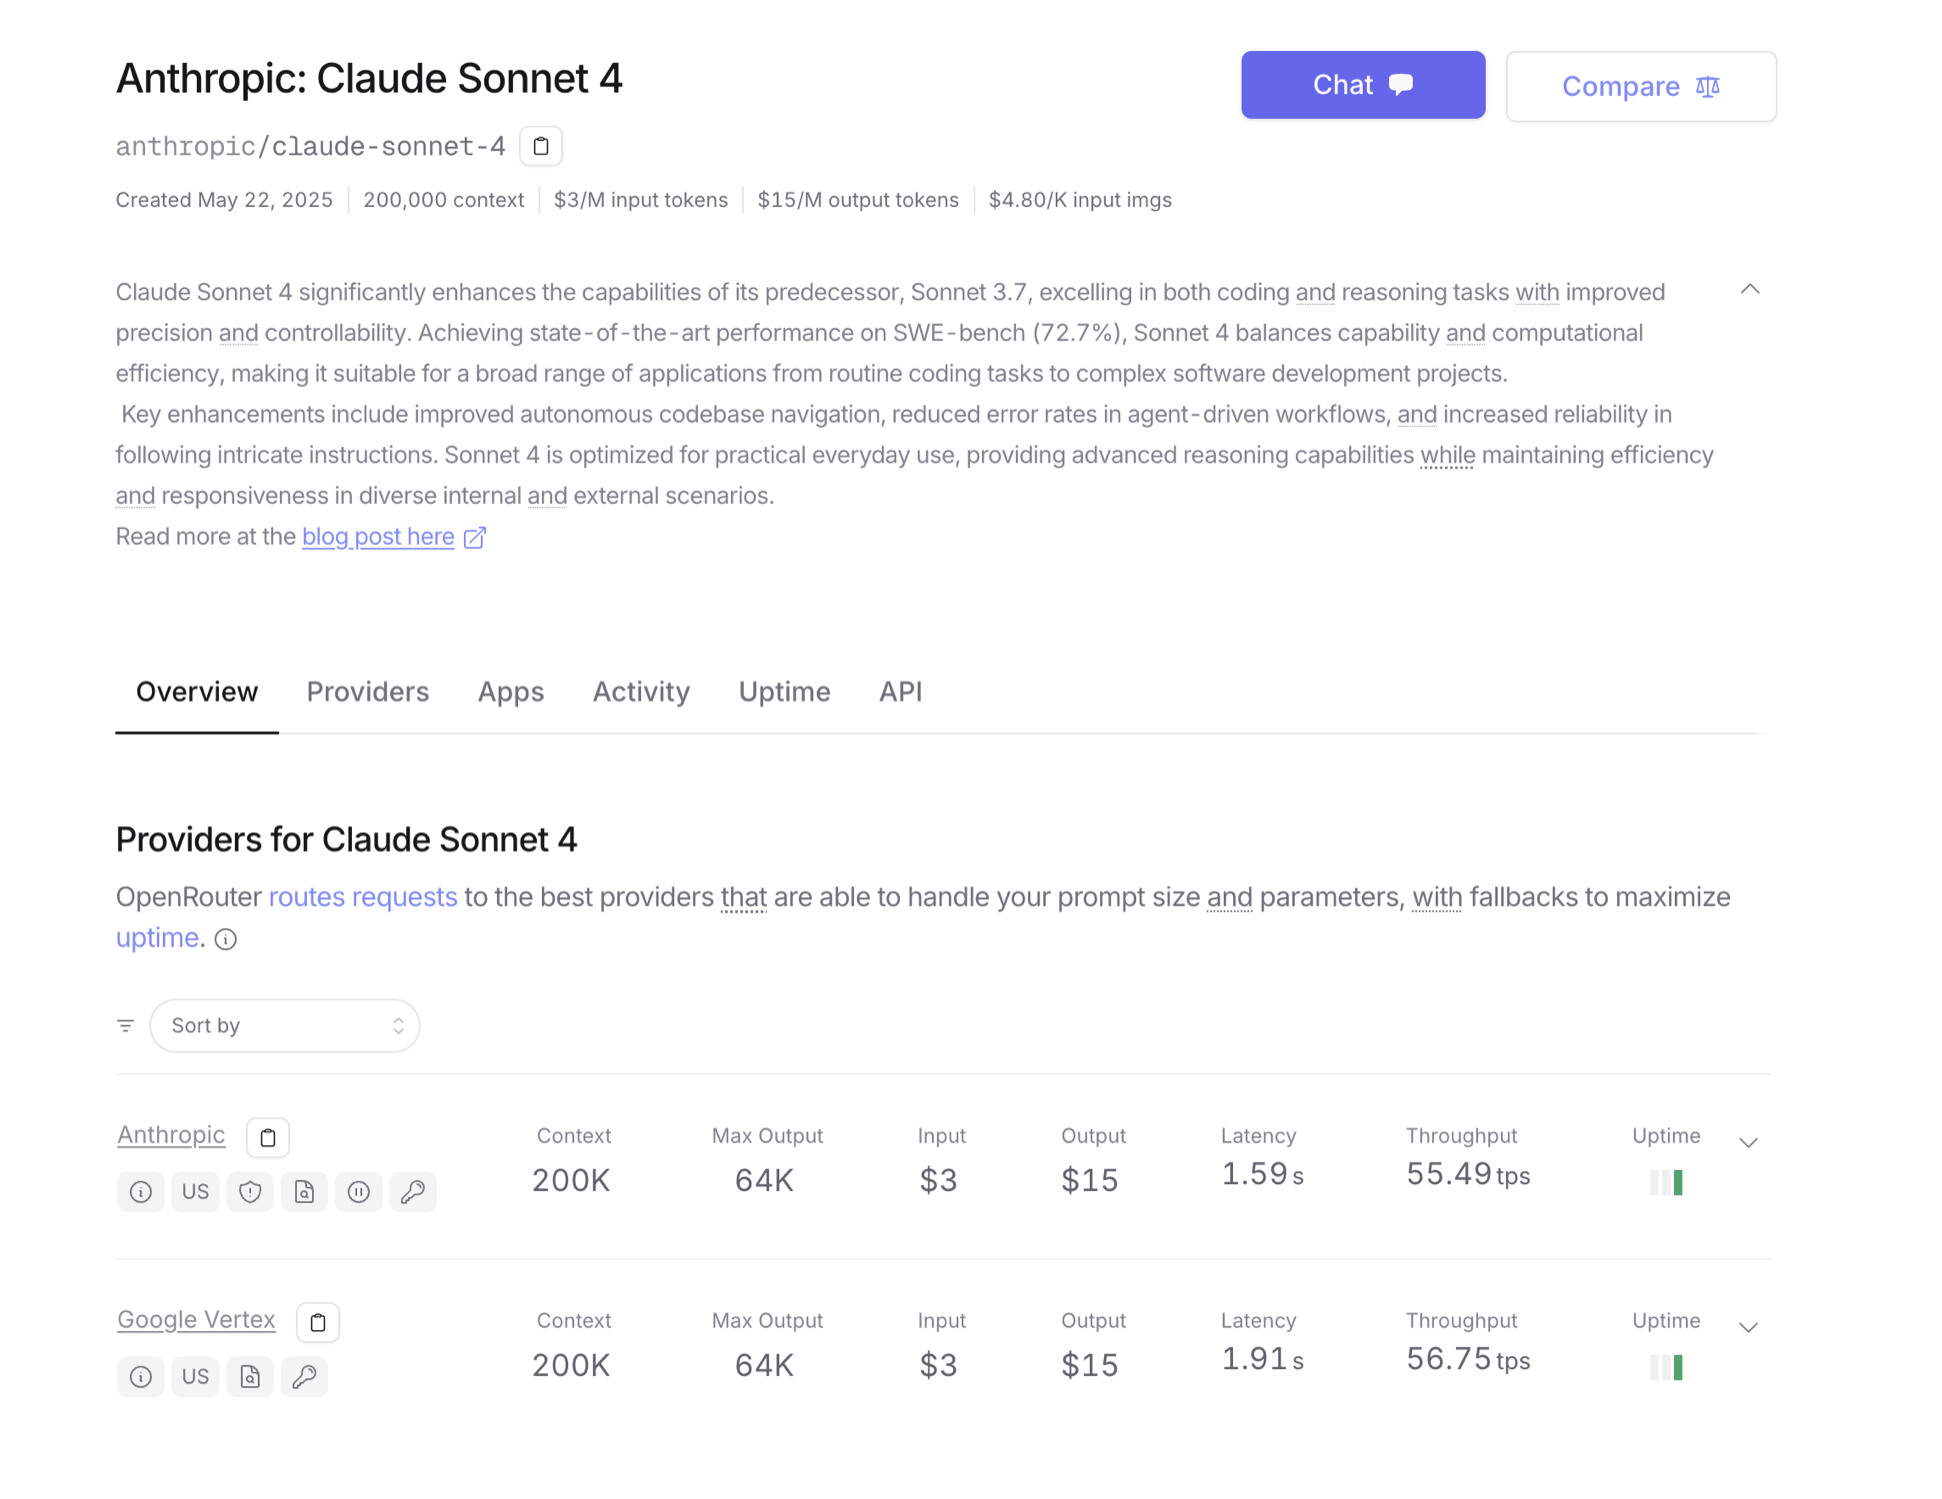Switch to the Activity tab
The width and height of the screenshot is (1942, 1499).
pyautogui.click(x=641, y=692)
